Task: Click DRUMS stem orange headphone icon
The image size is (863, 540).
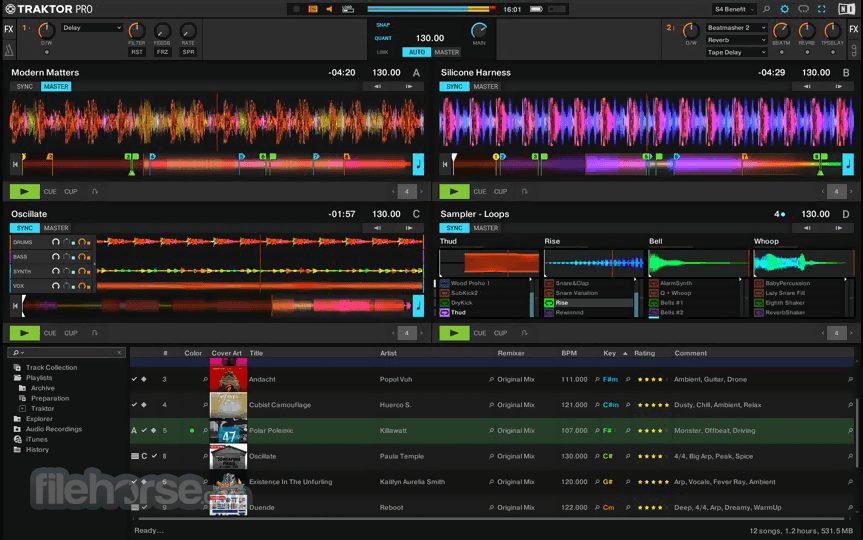Action: coord(83,242)
